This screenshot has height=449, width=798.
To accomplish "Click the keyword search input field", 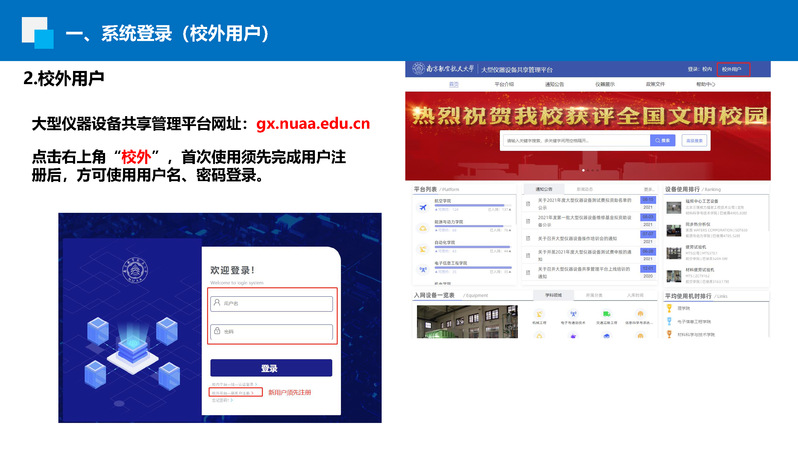I will pyautogui.click(x=575, y=141).
